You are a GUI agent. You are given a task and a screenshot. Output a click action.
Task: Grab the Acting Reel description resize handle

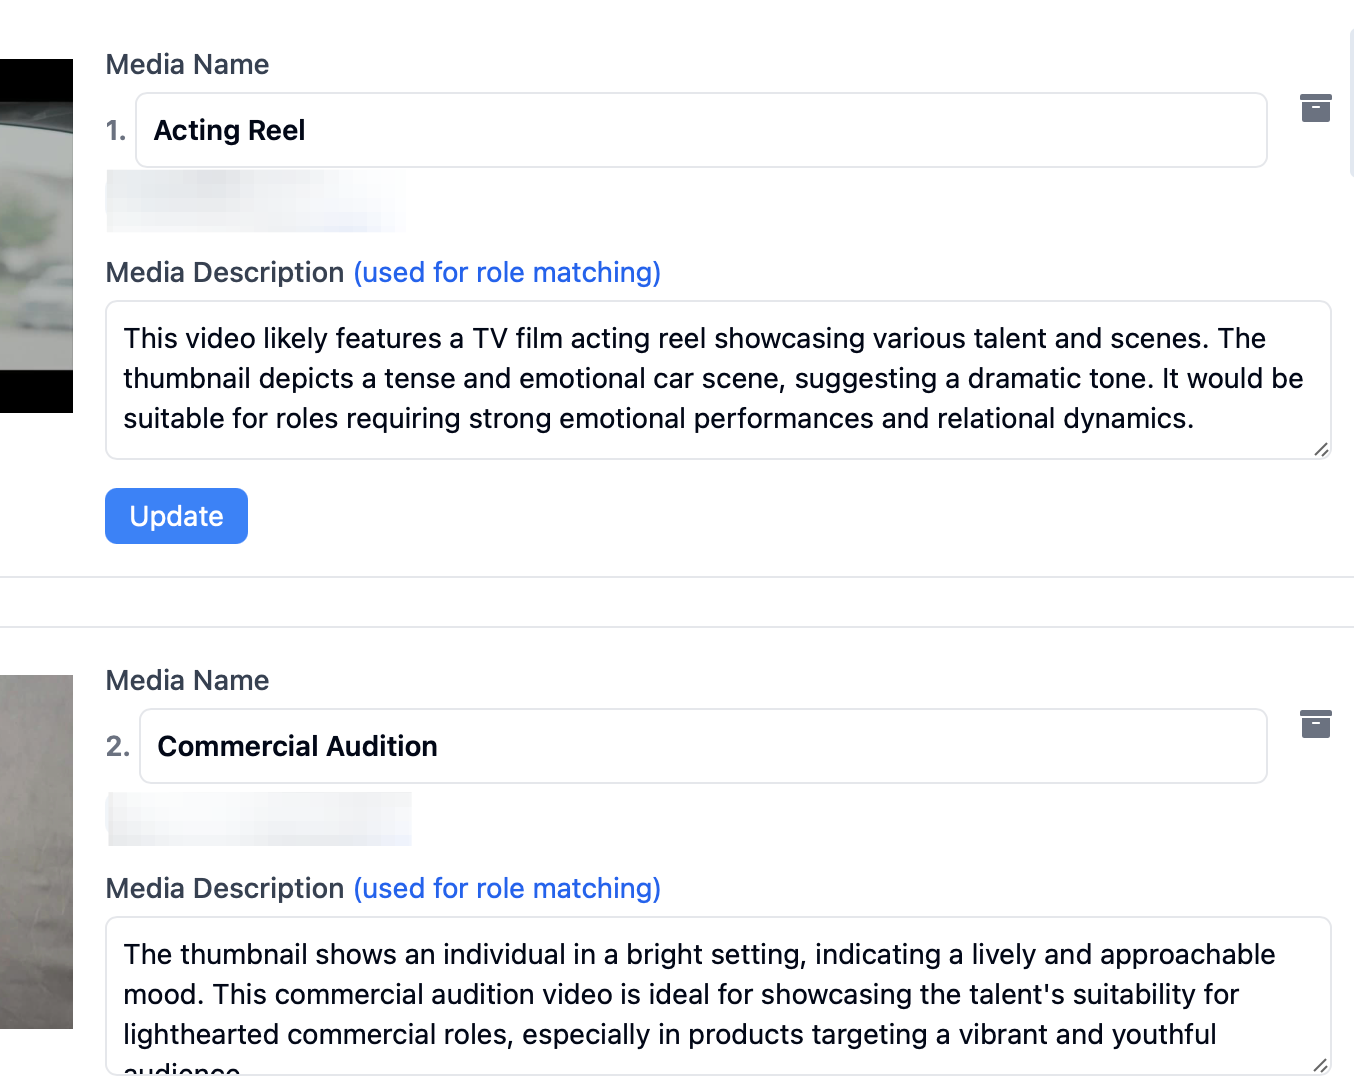pyautogui.click(x=1320, y=449)
